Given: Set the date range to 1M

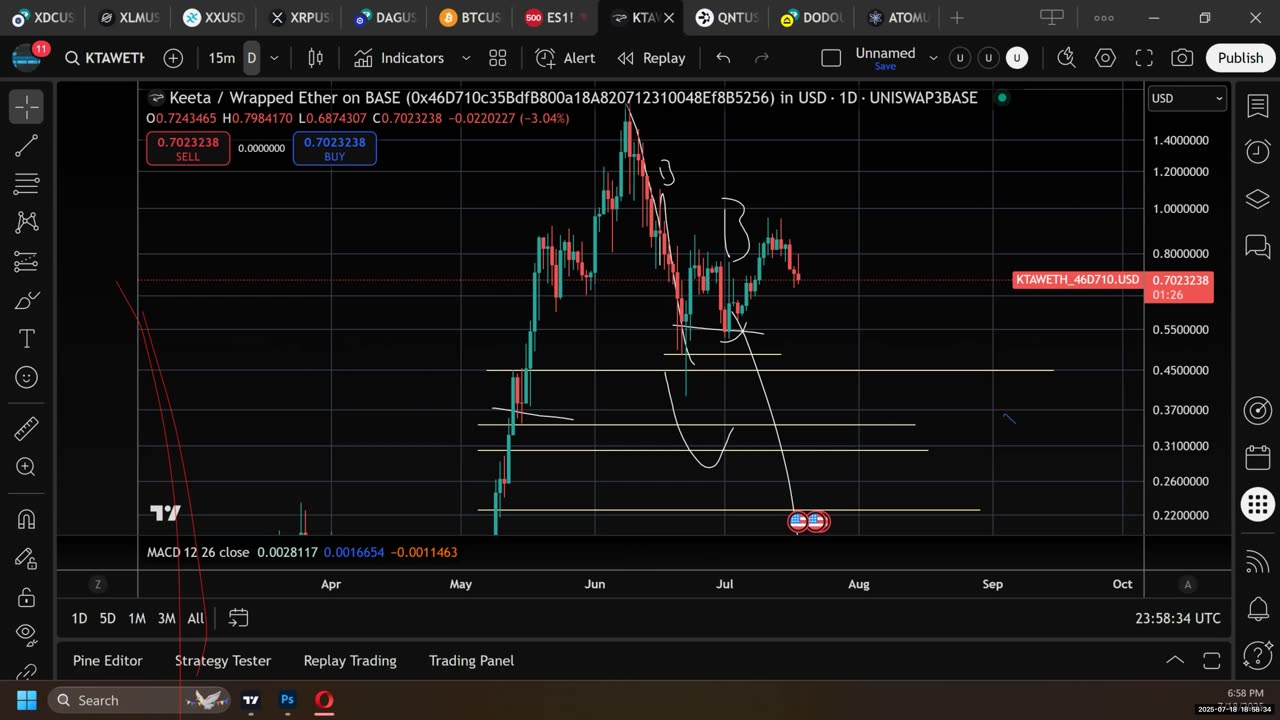Looking at the screenshot, I should click(137, 618).
